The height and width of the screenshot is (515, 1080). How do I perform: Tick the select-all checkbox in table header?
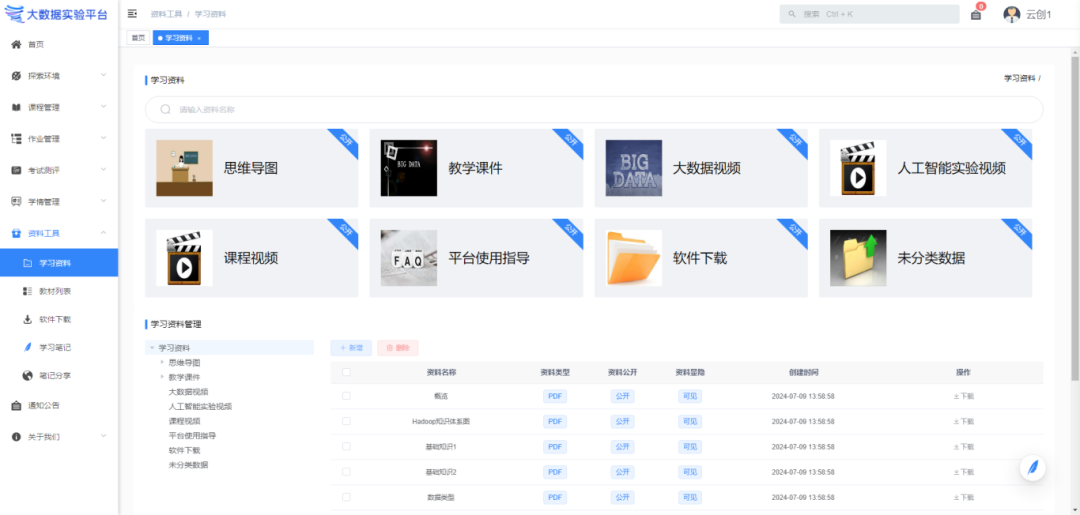click(x=346, y=372)
